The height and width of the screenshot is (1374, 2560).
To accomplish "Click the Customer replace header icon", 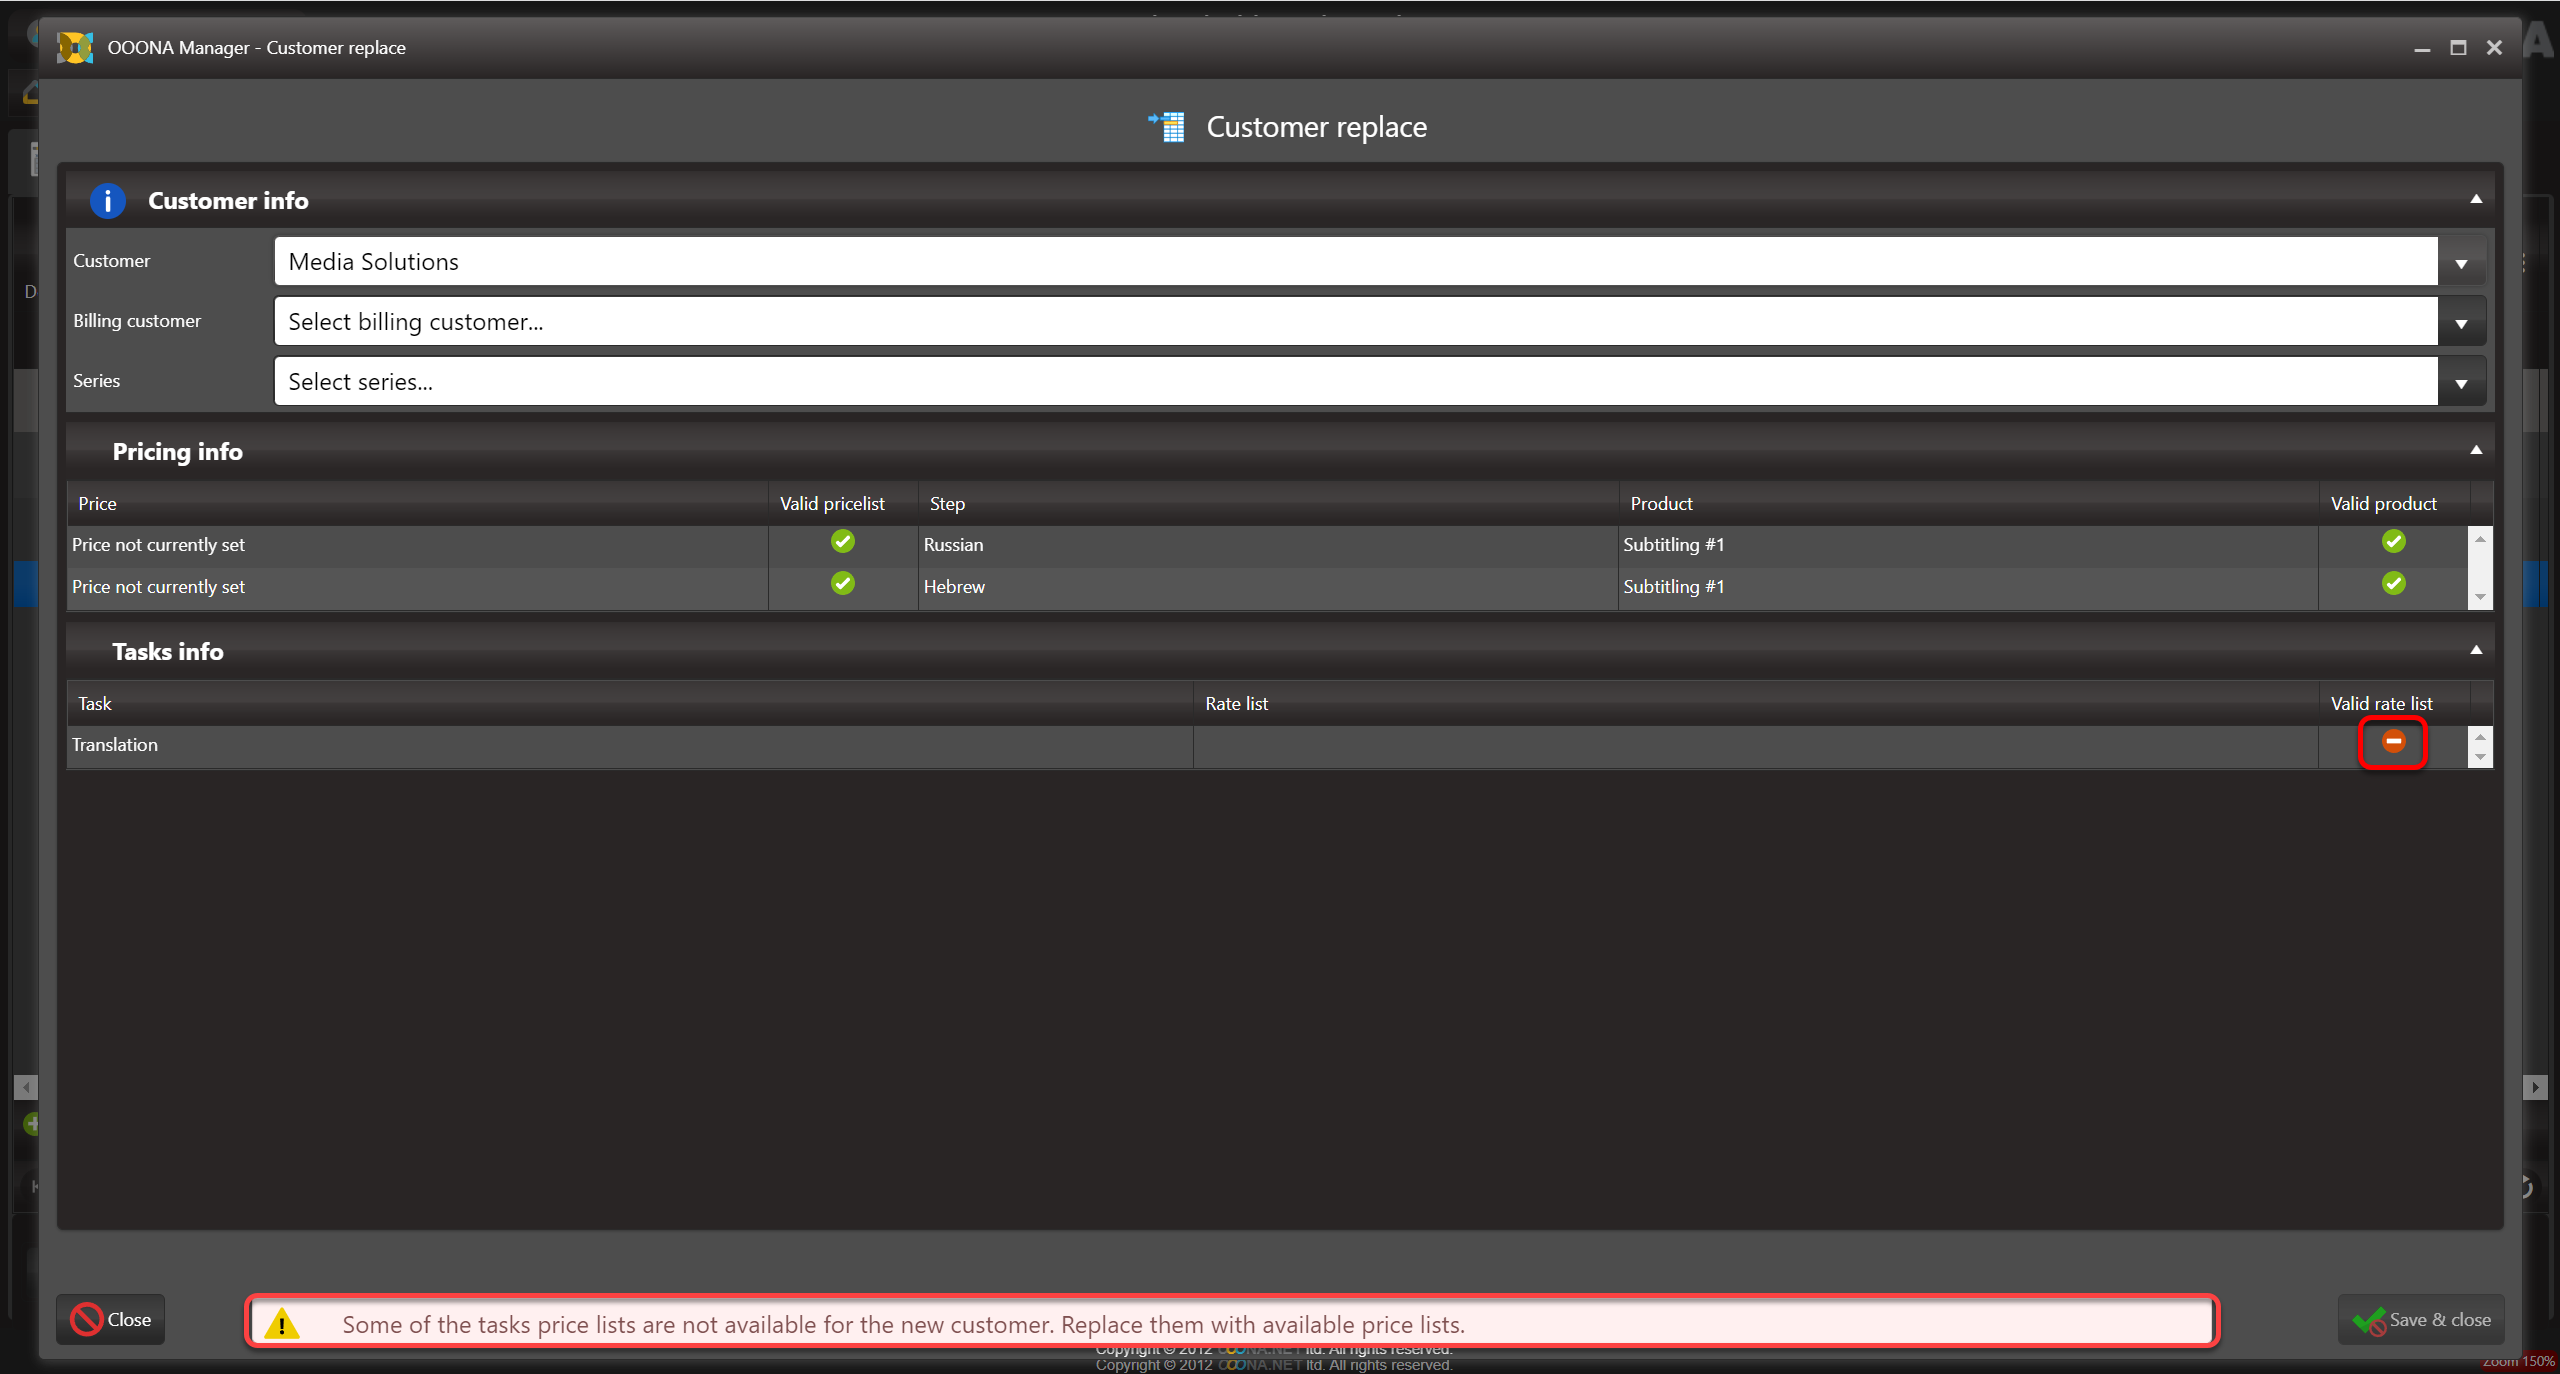I will (1167, 127).
